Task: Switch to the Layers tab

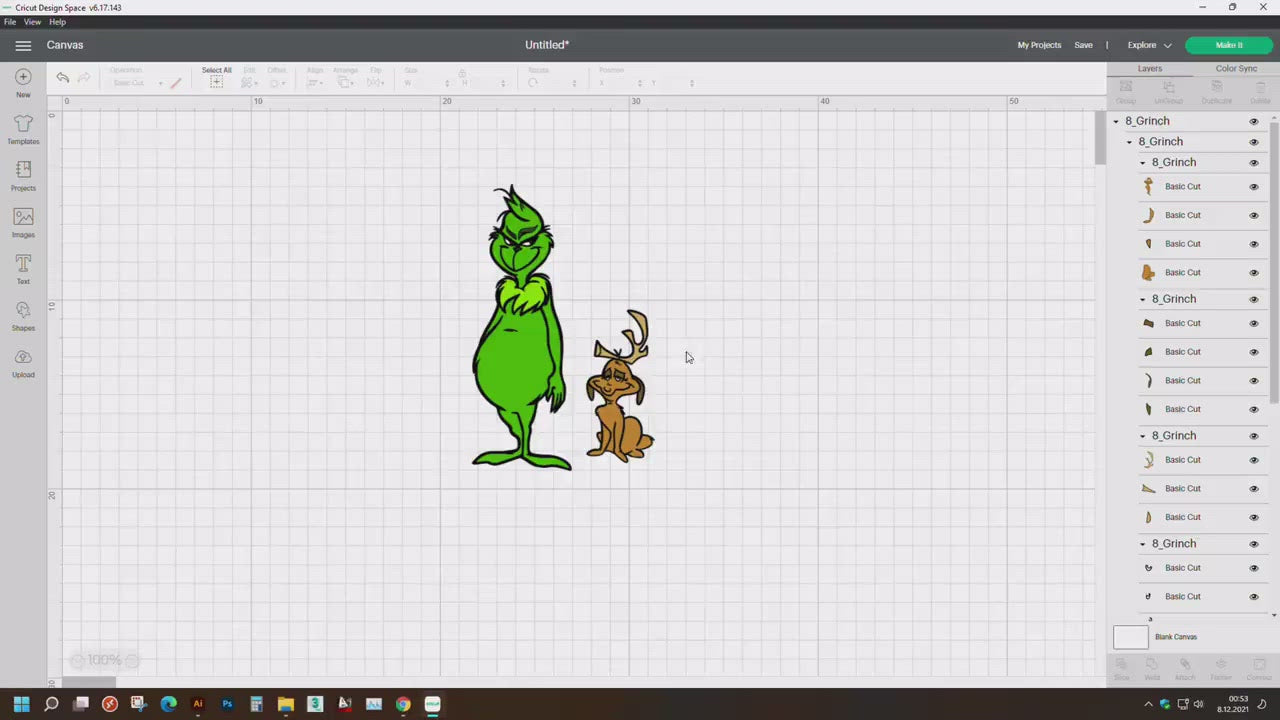Action: coord(1150,69)
